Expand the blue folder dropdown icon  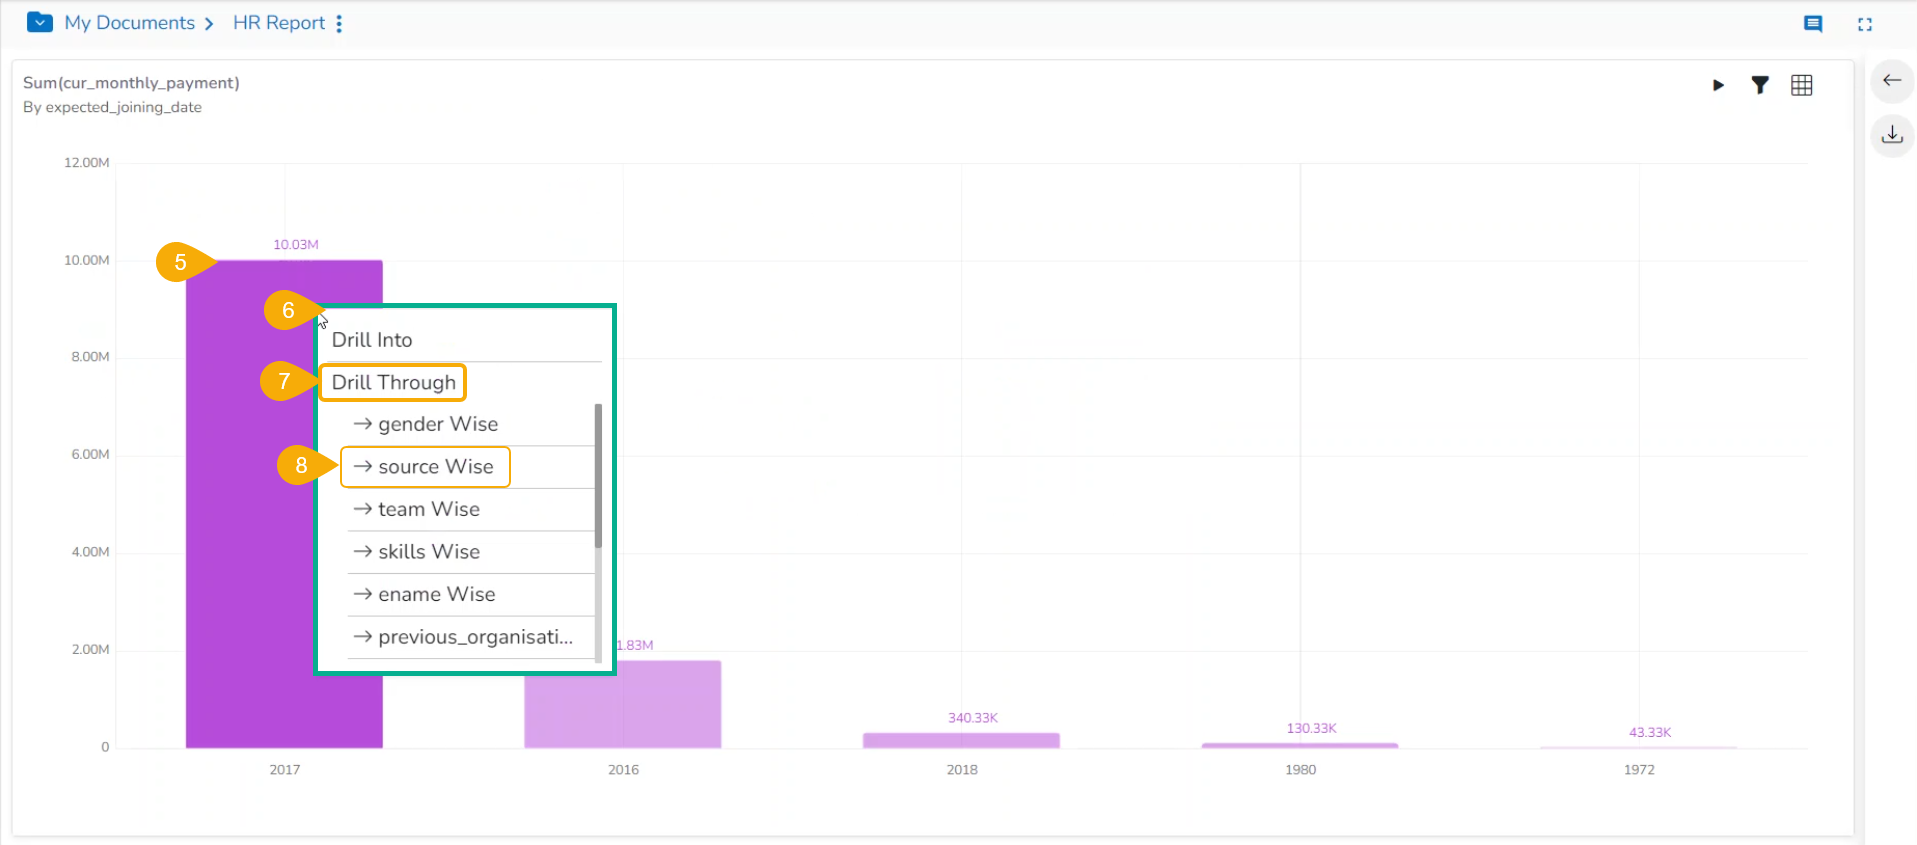coord(40,22)
